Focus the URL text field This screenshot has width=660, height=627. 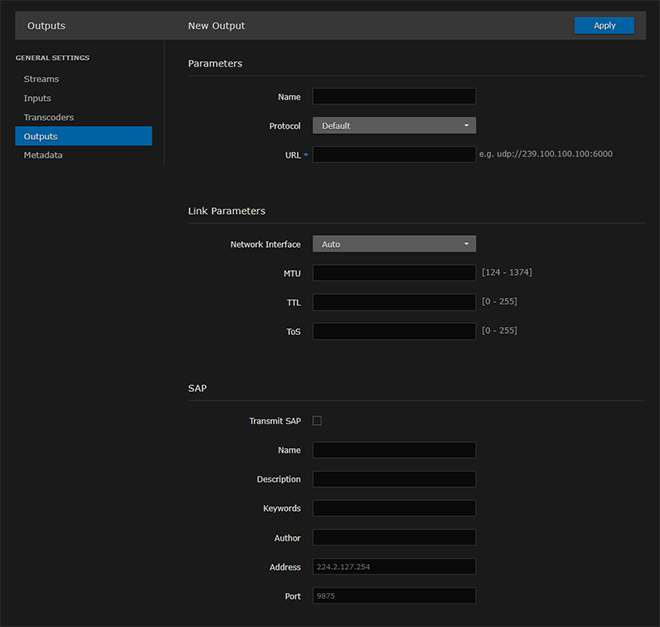coord(394,155)
